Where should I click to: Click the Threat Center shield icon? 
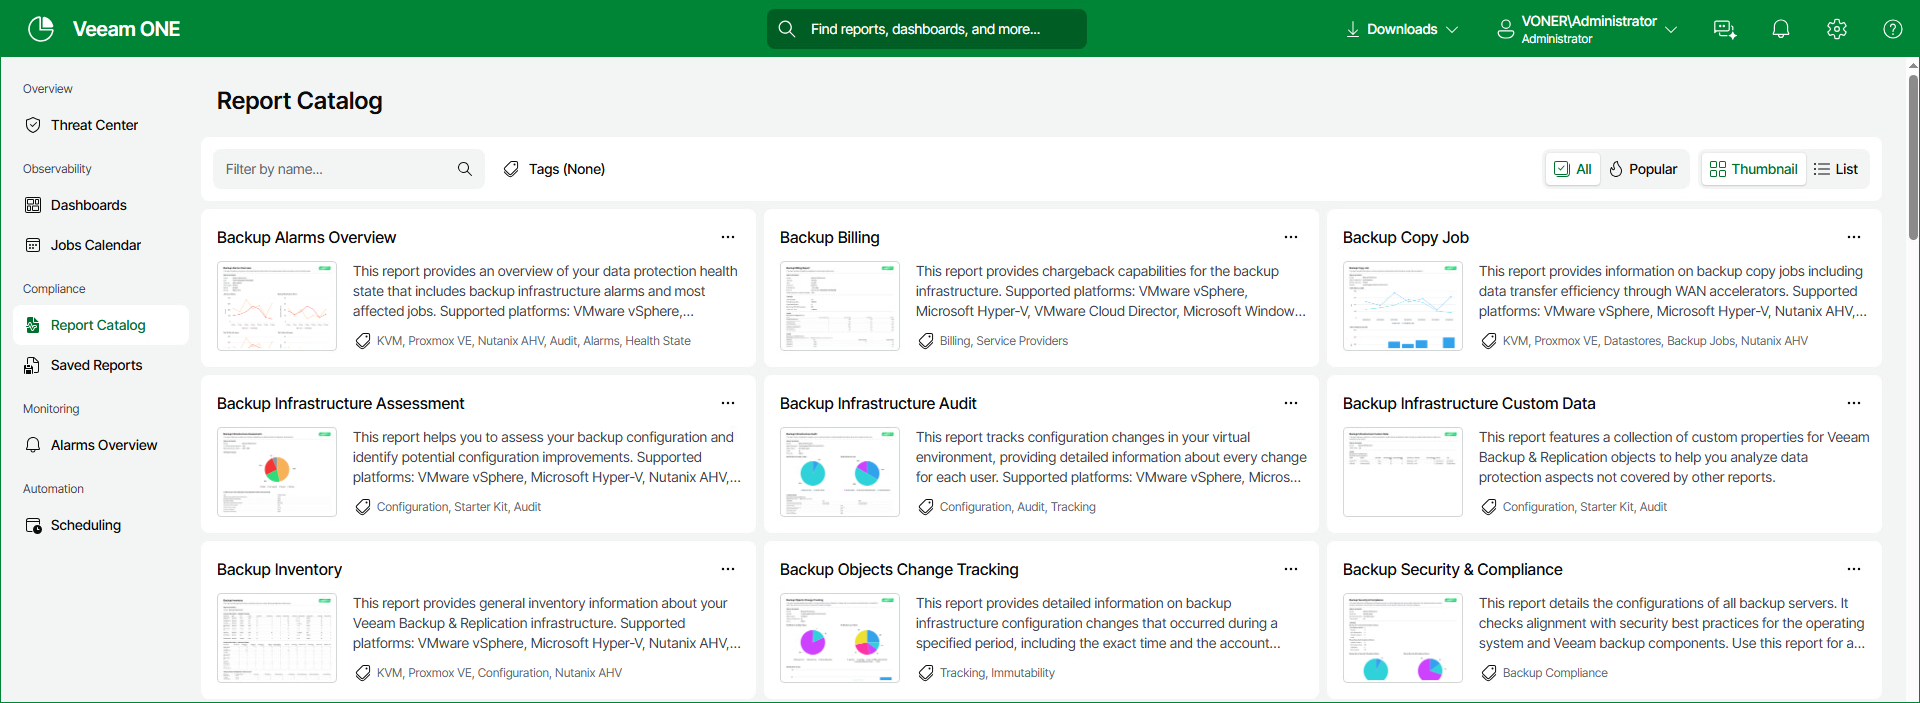(33, 125)
